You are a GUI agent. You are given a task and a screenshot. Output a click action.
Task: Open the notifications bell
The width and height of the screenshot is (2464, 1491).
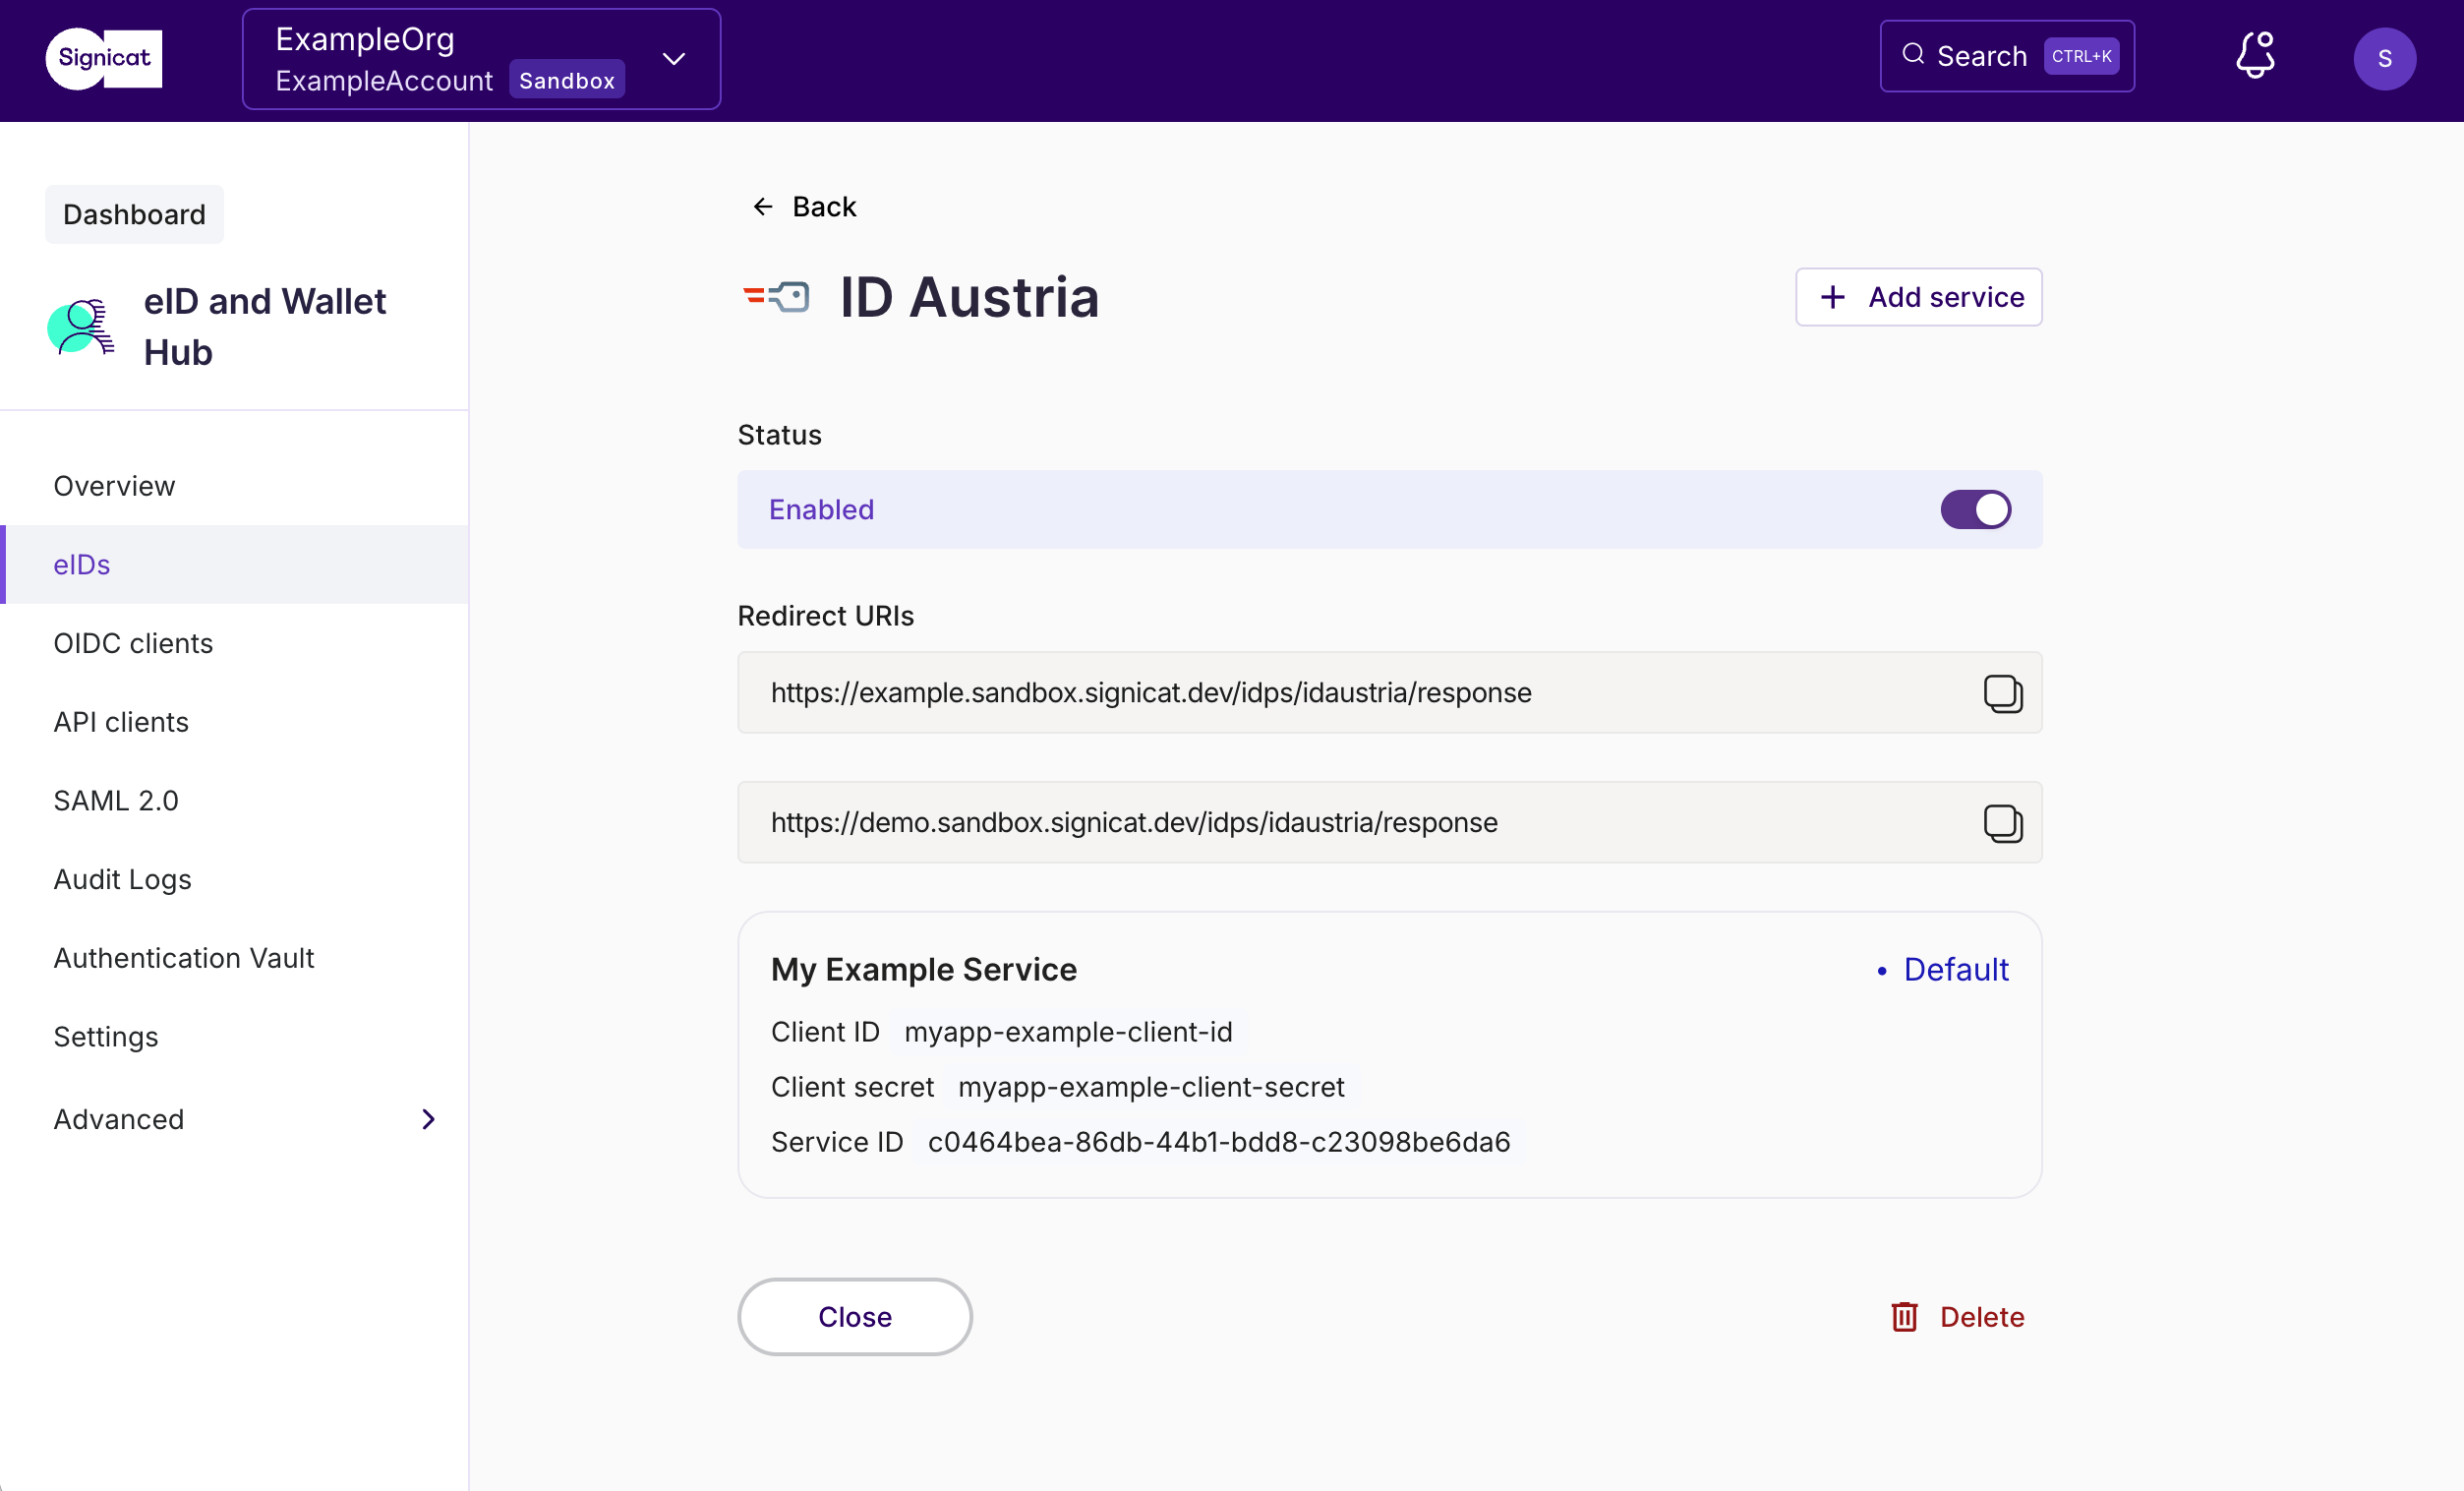(2255, 55)
